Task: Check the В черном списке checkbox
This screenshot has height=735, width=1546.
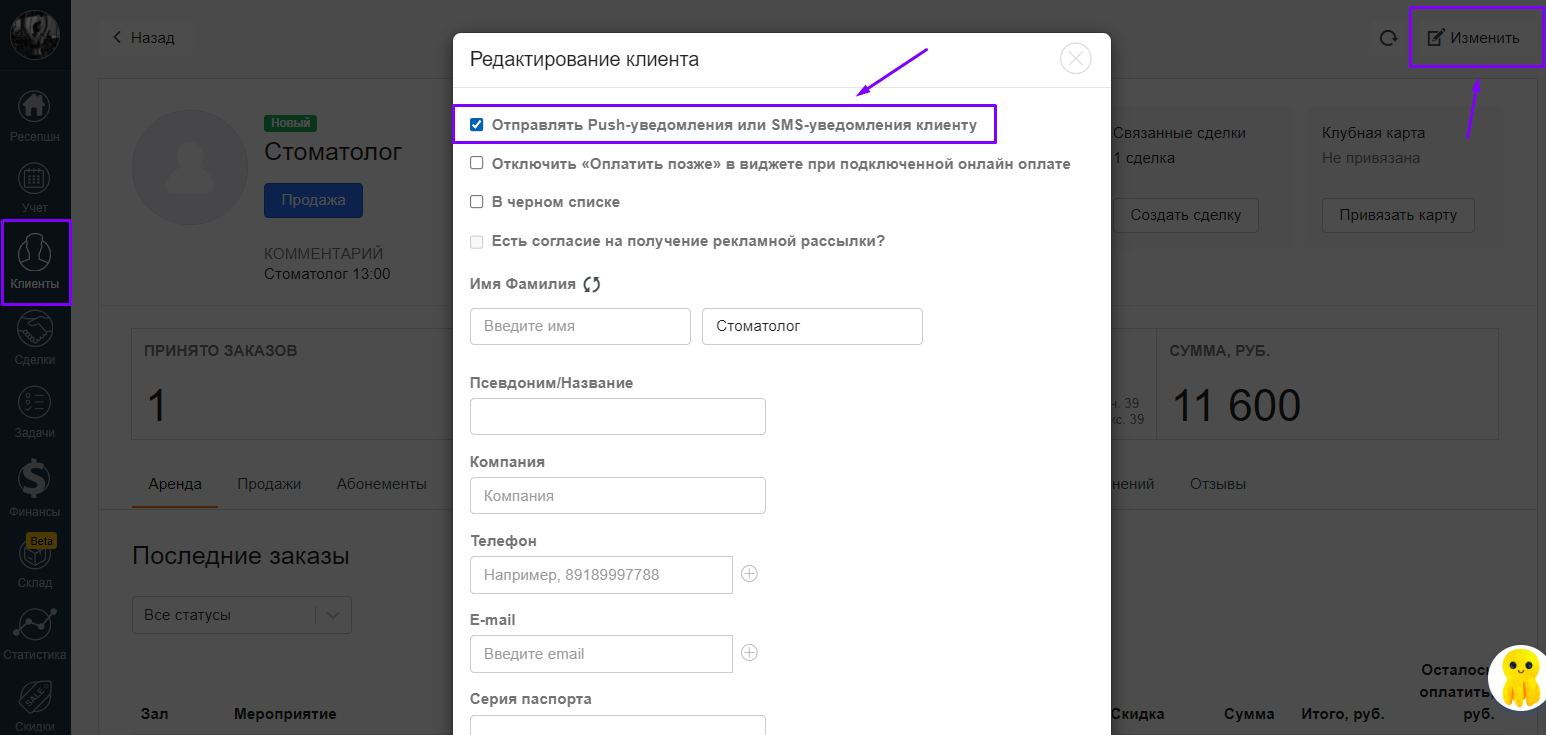Action: tap(477, 202)
